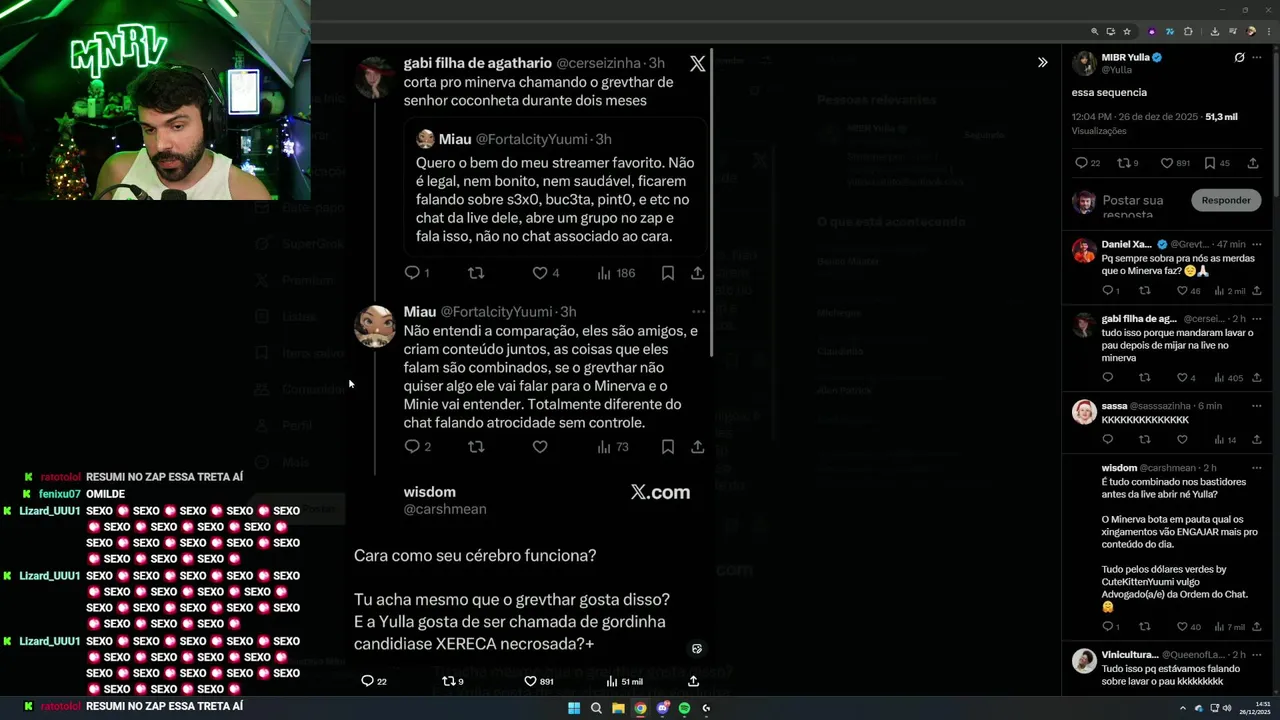Like sassa's KKKKKKKKKKKKKK reply

(1182, 440)
